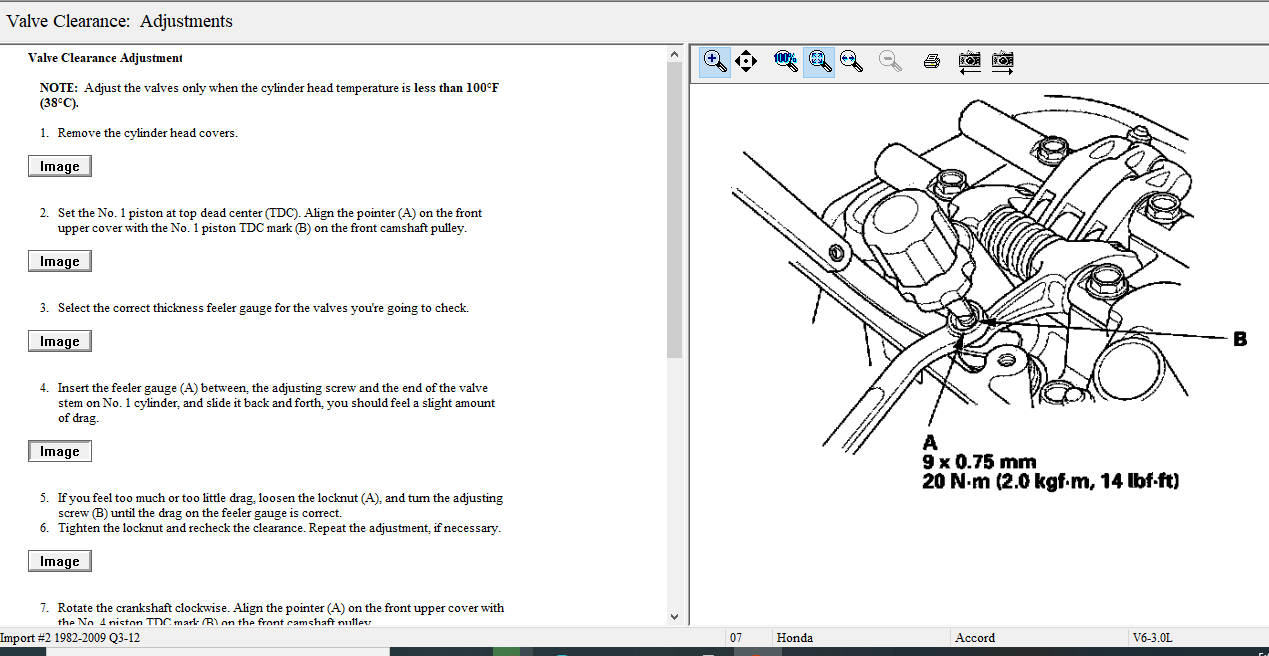Open Image button under step 4 insert gauge

click(60, 451)
